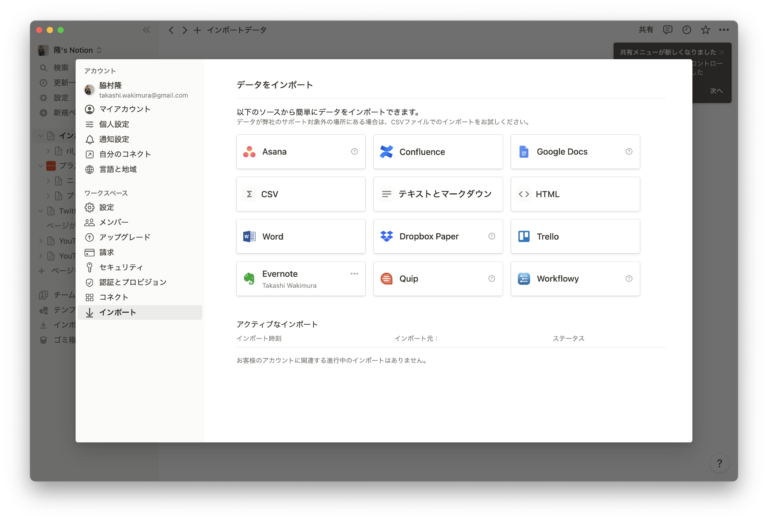Import a Word document
768x521 pixels.
coord(300,237)
